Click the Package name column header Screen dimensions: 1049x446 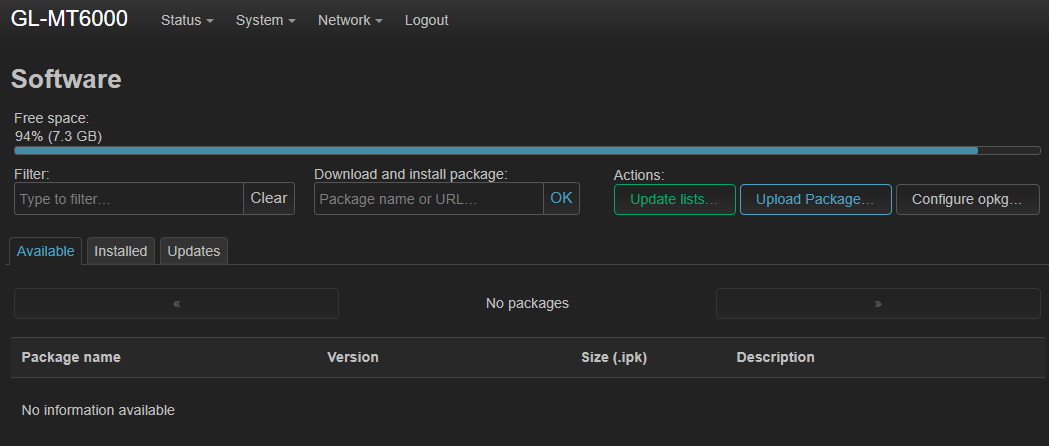pos(71,357)
